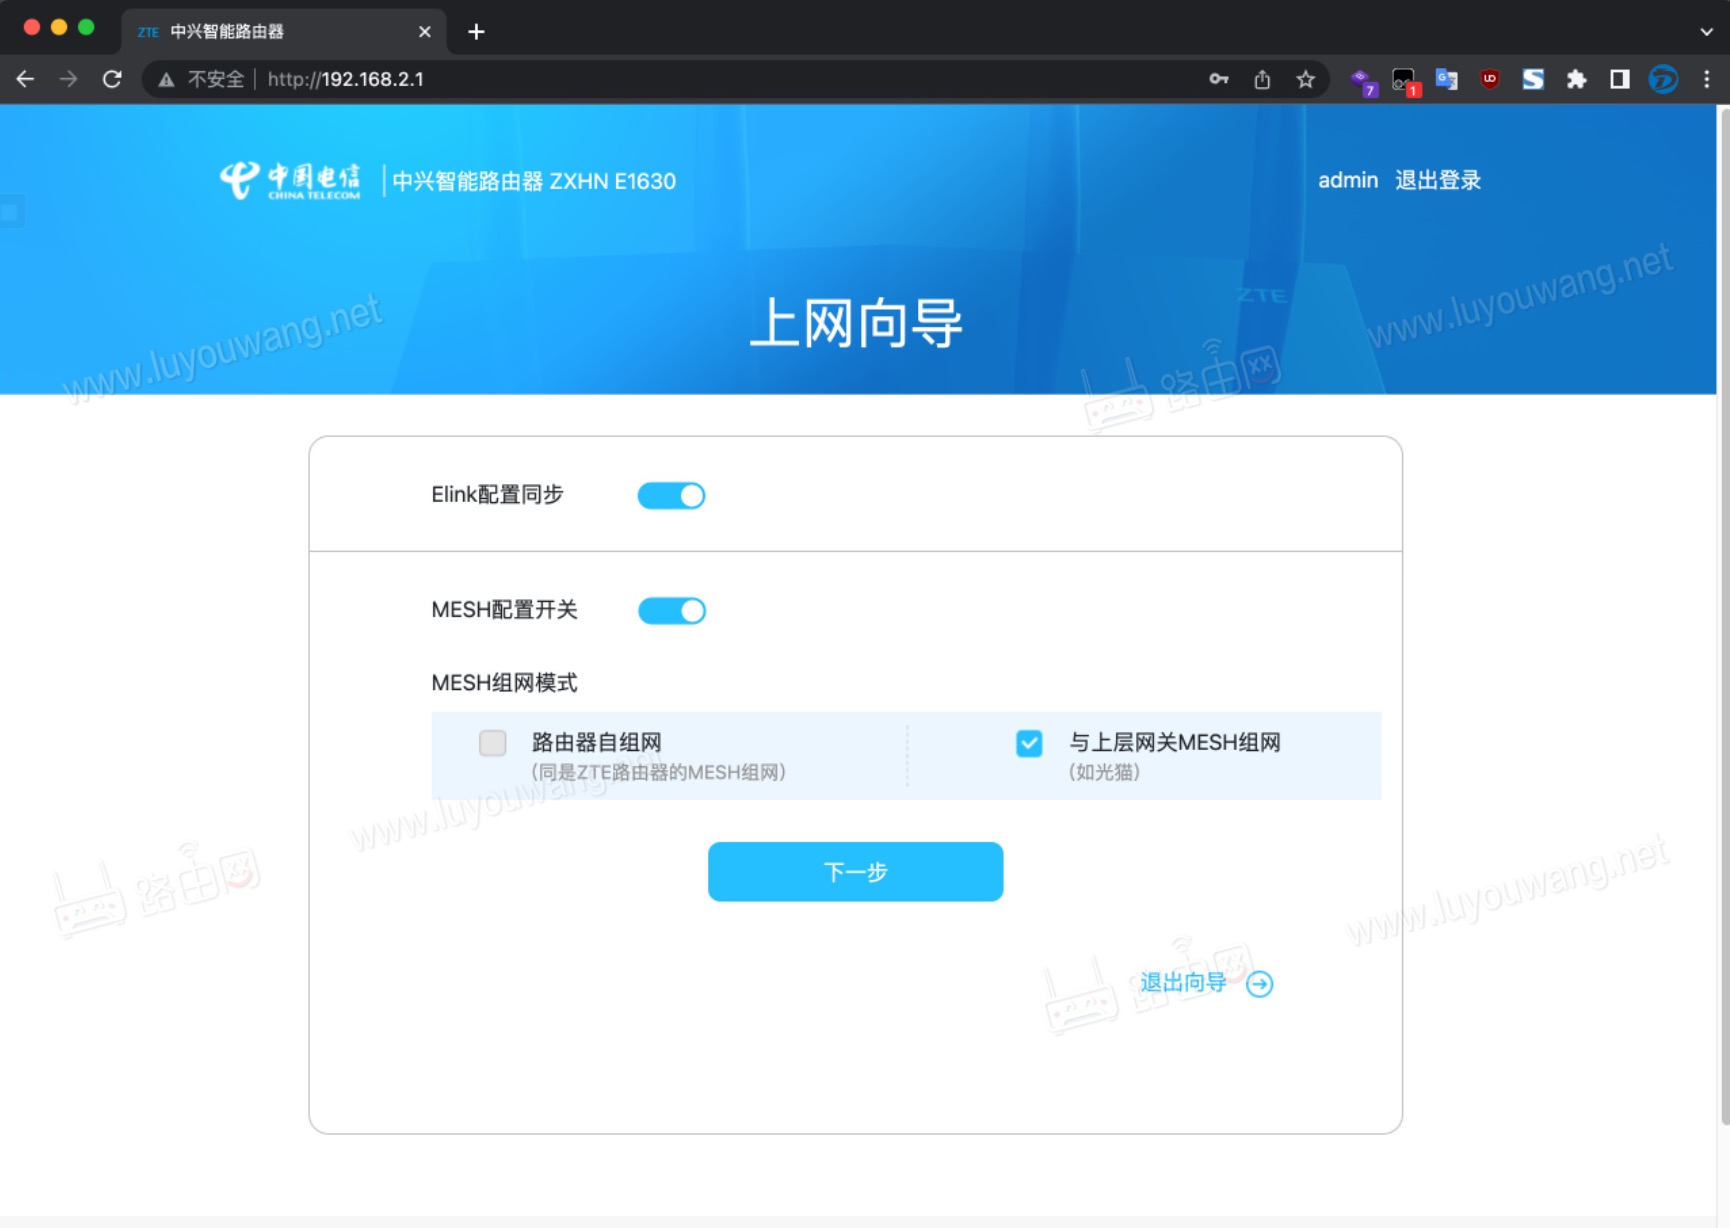
Task: Open the Extensions puzzle piece menu
Action: (x=1574, y=79)
